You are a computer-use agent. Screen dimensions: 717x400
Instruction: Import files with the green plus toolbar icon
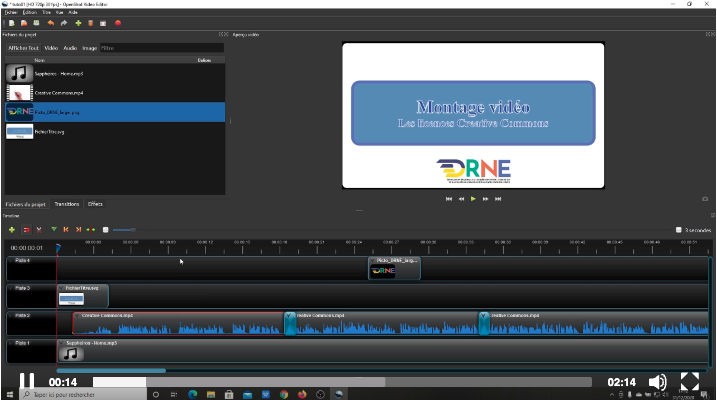pyautogui.click(x=78, y=23)
